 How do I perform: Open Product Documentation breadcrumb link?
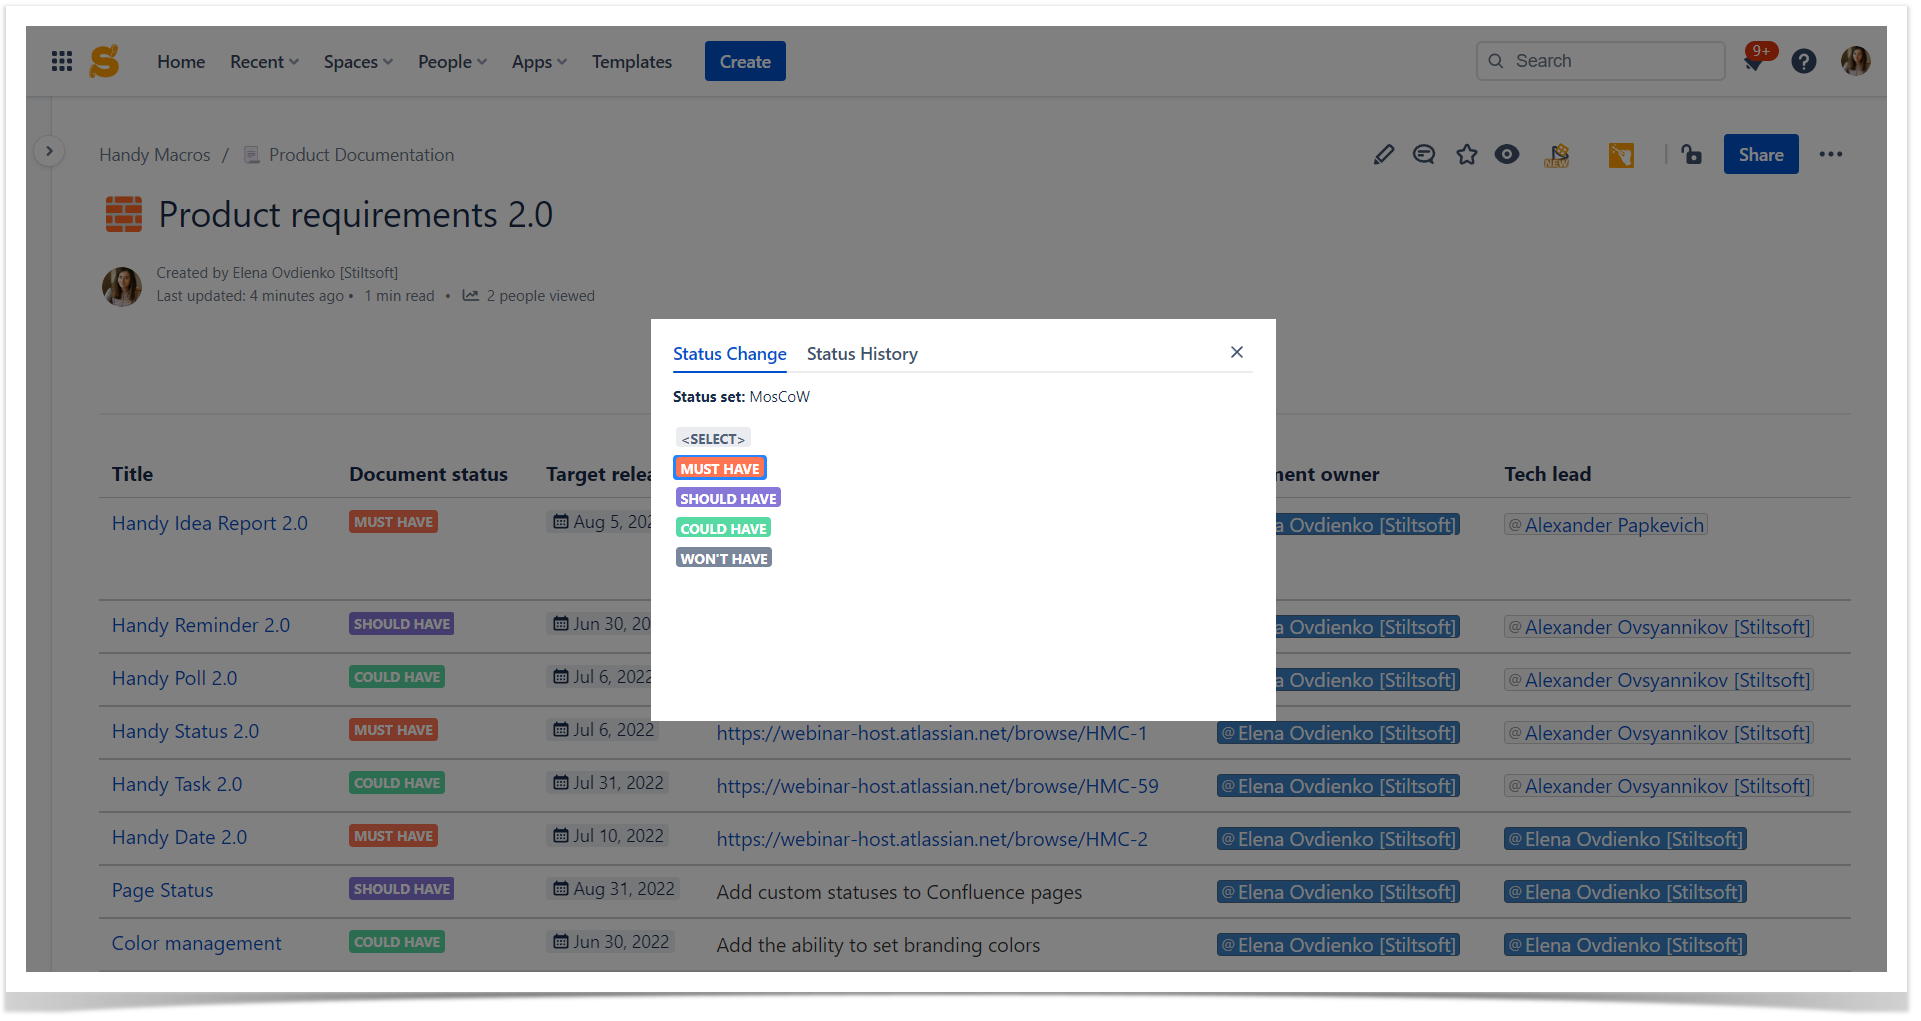(361, 155)
